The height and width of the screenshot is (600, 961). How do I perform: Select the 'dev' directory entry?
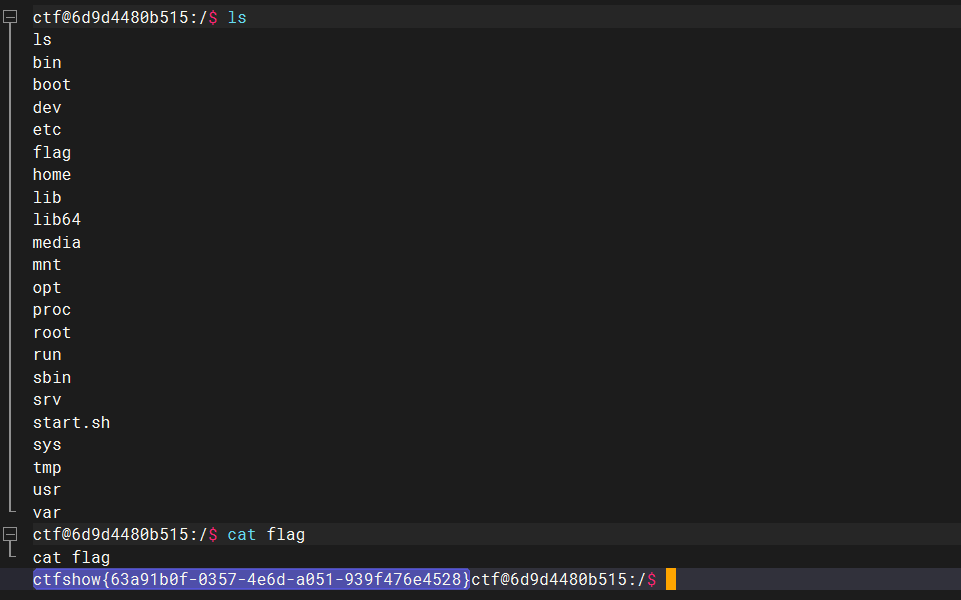click(47, 107)
